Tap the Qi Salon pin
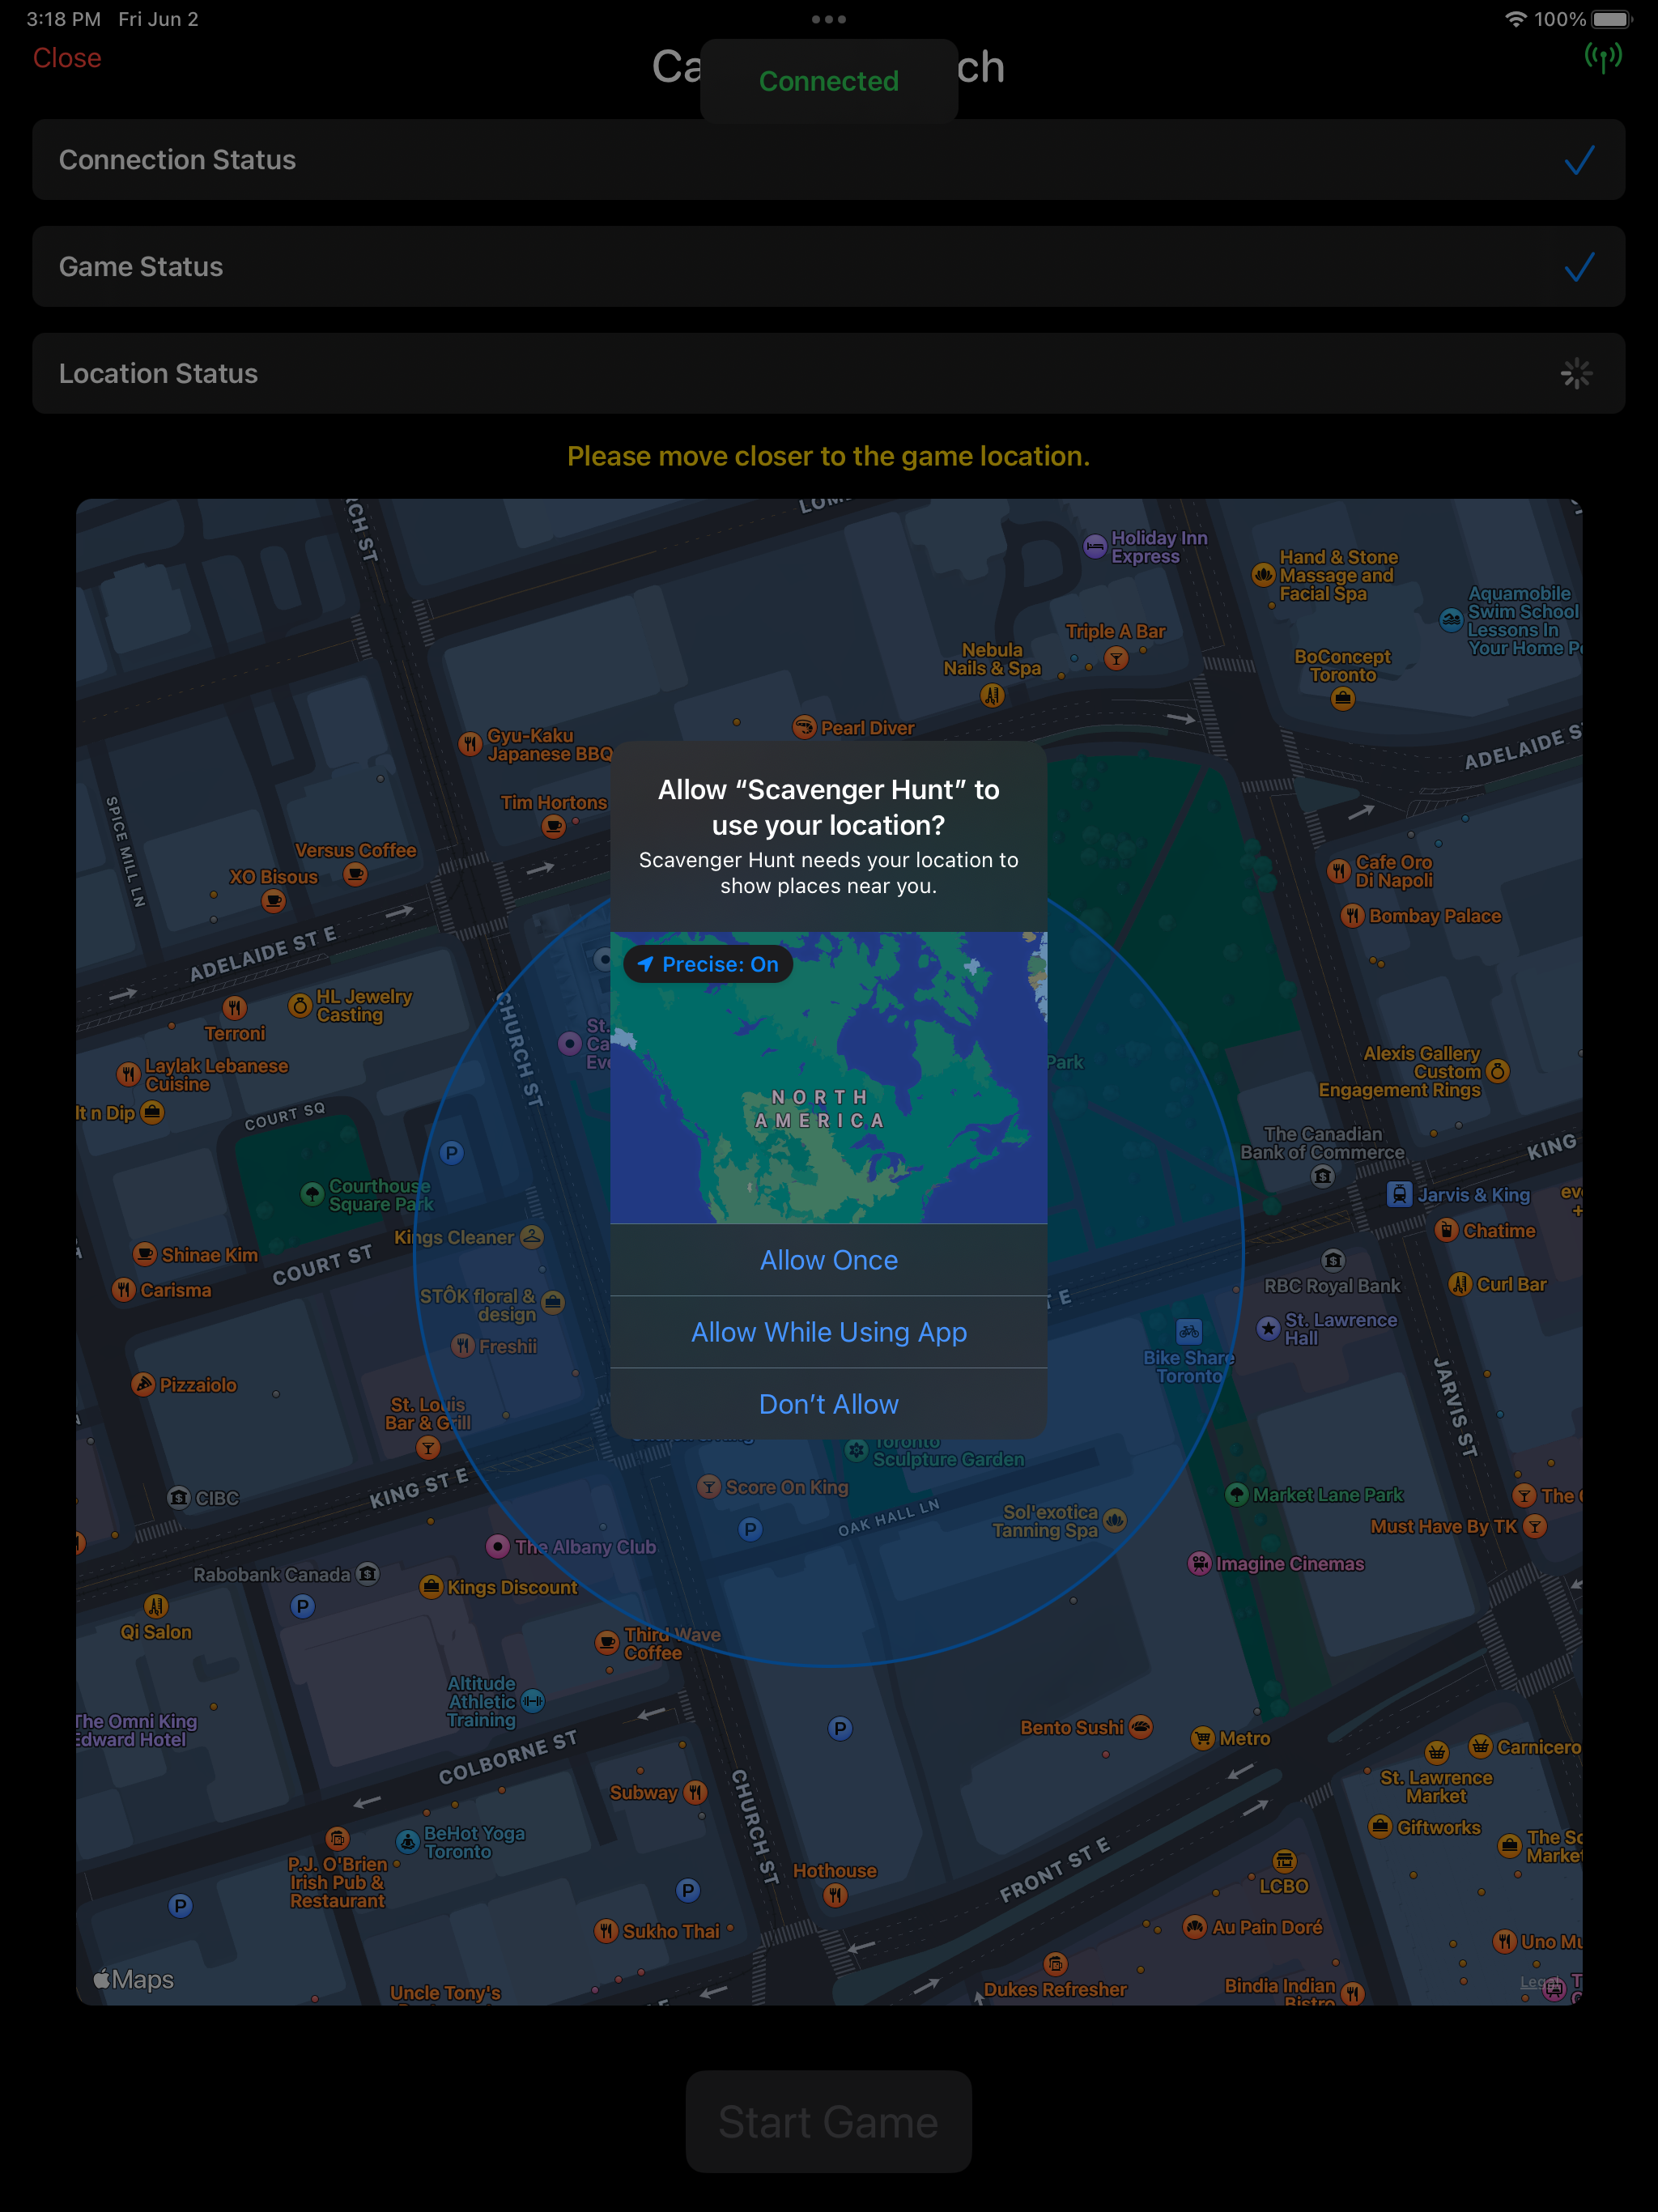Screen dimensions: 1658x2212 click(x=156, y=1606)
